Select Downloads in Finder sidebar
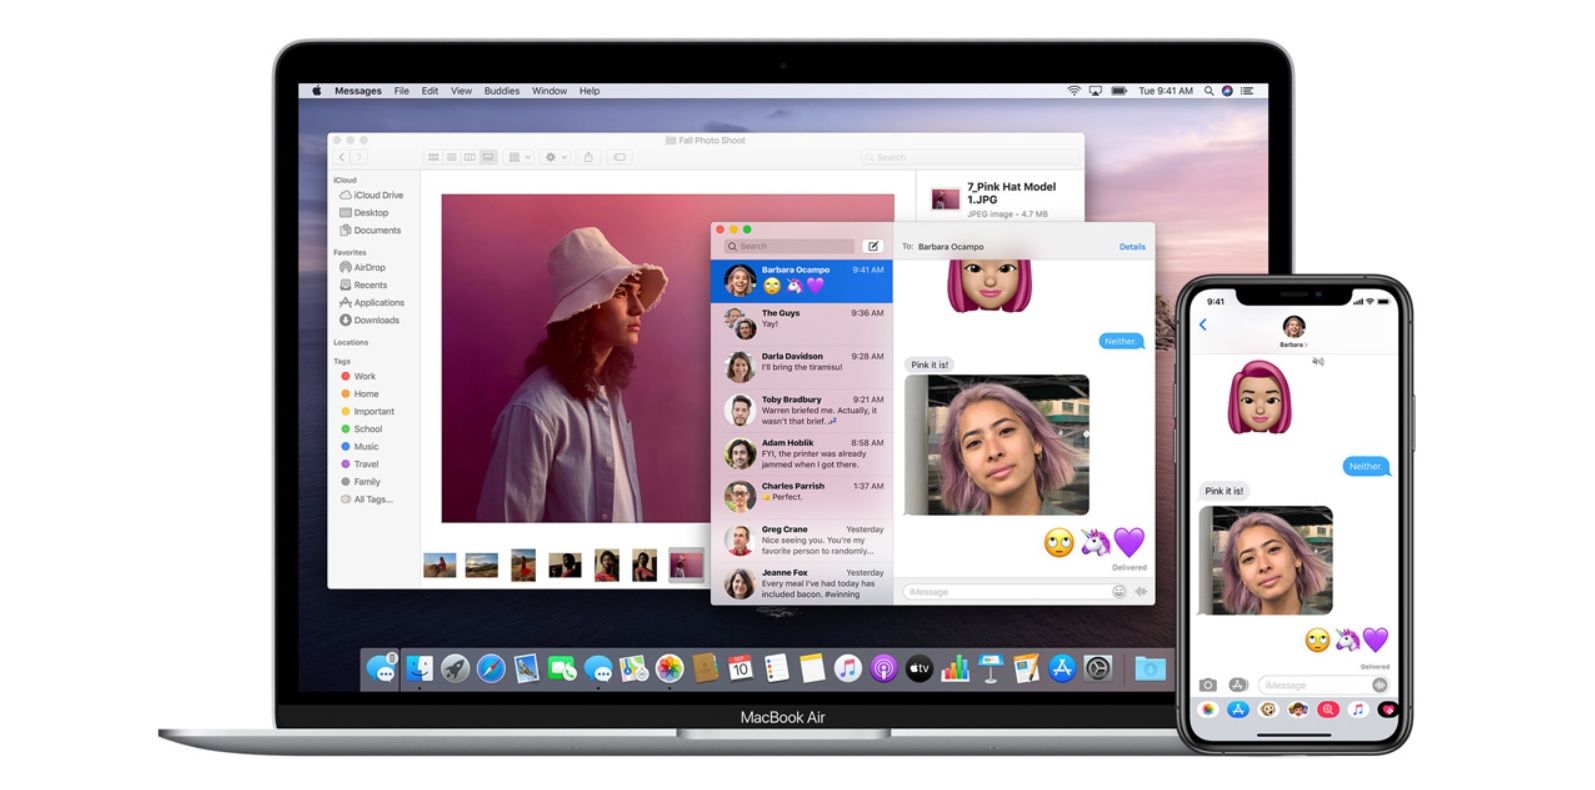 [x=369, y=320]
